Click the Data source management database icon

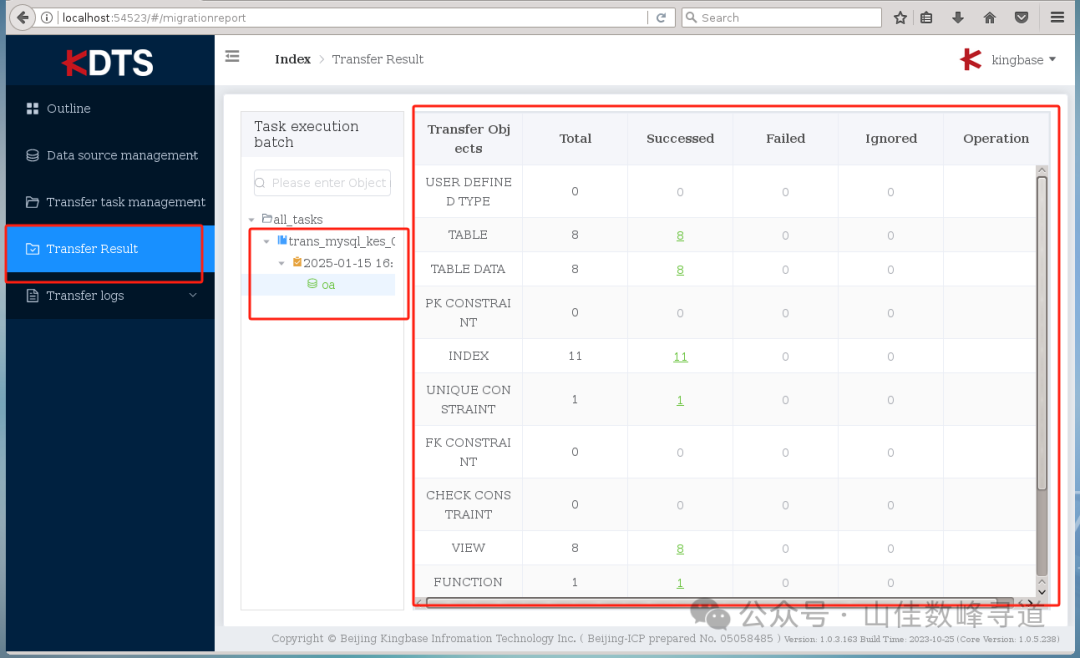[x=32, y=156]
